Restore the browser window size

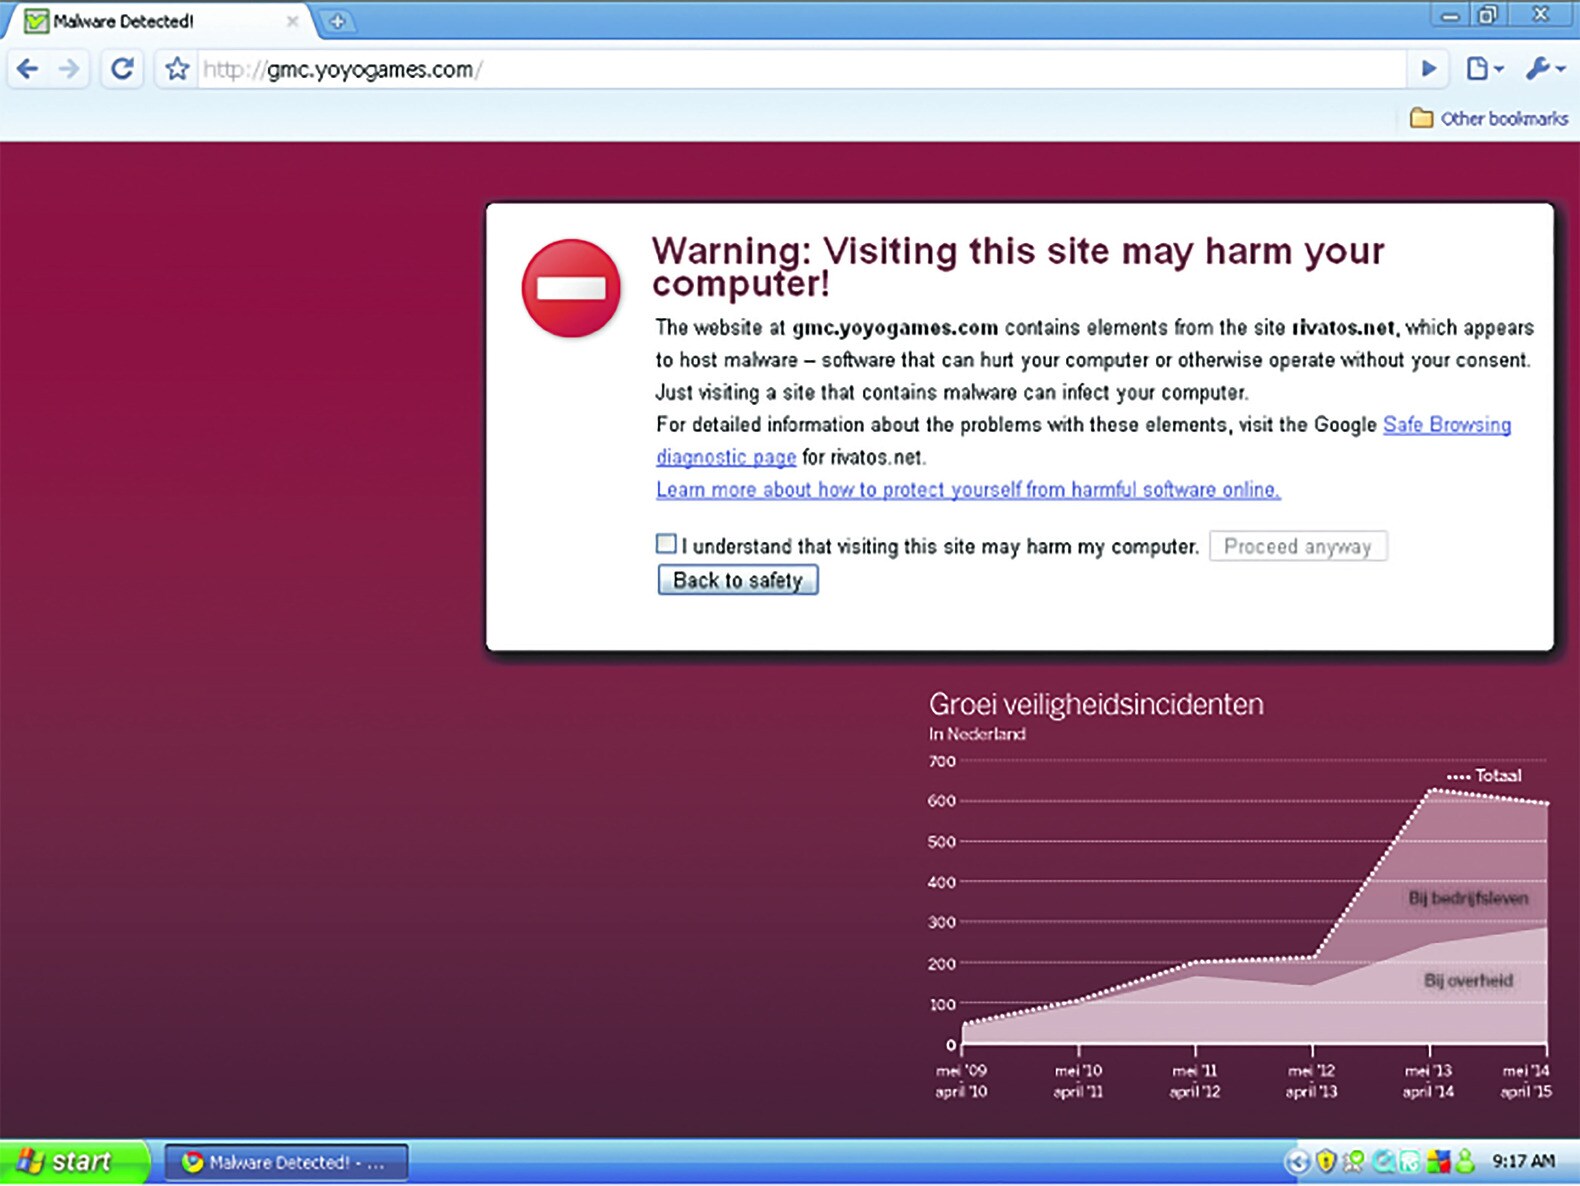click(x=1488, y=14)
